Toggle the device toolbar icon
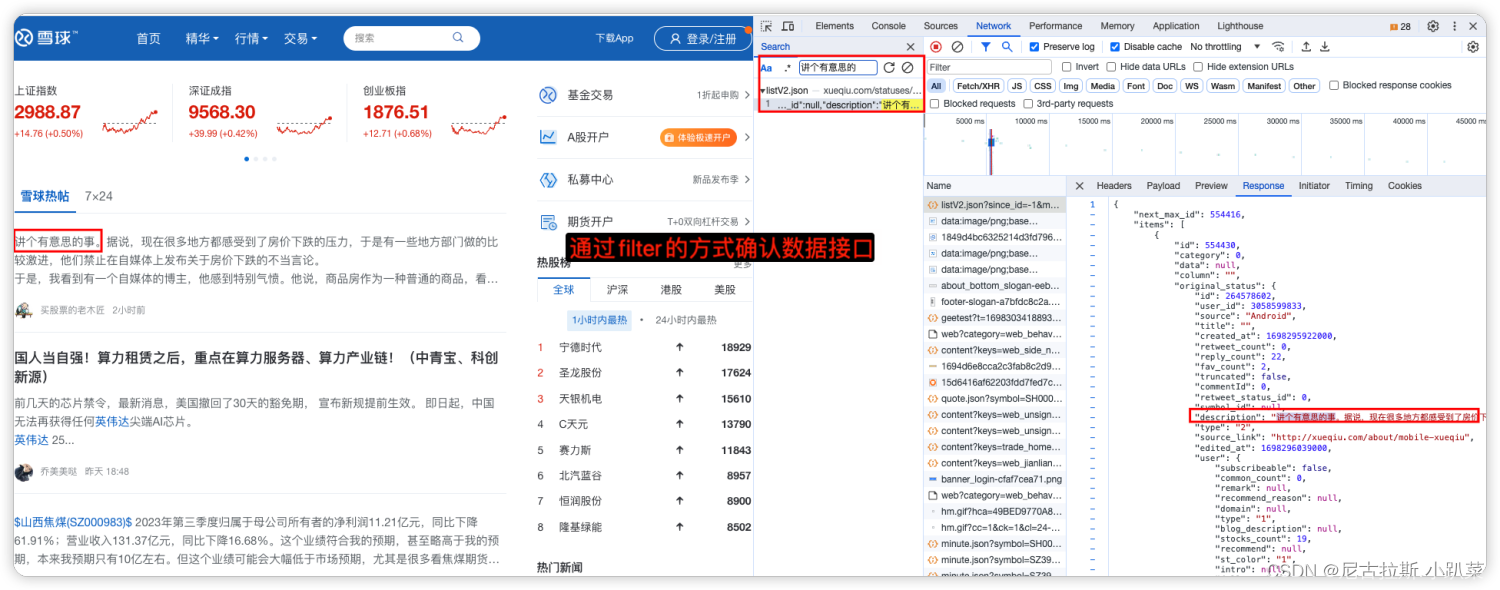This screenshot has height=590, width=1500. point(788,26)
